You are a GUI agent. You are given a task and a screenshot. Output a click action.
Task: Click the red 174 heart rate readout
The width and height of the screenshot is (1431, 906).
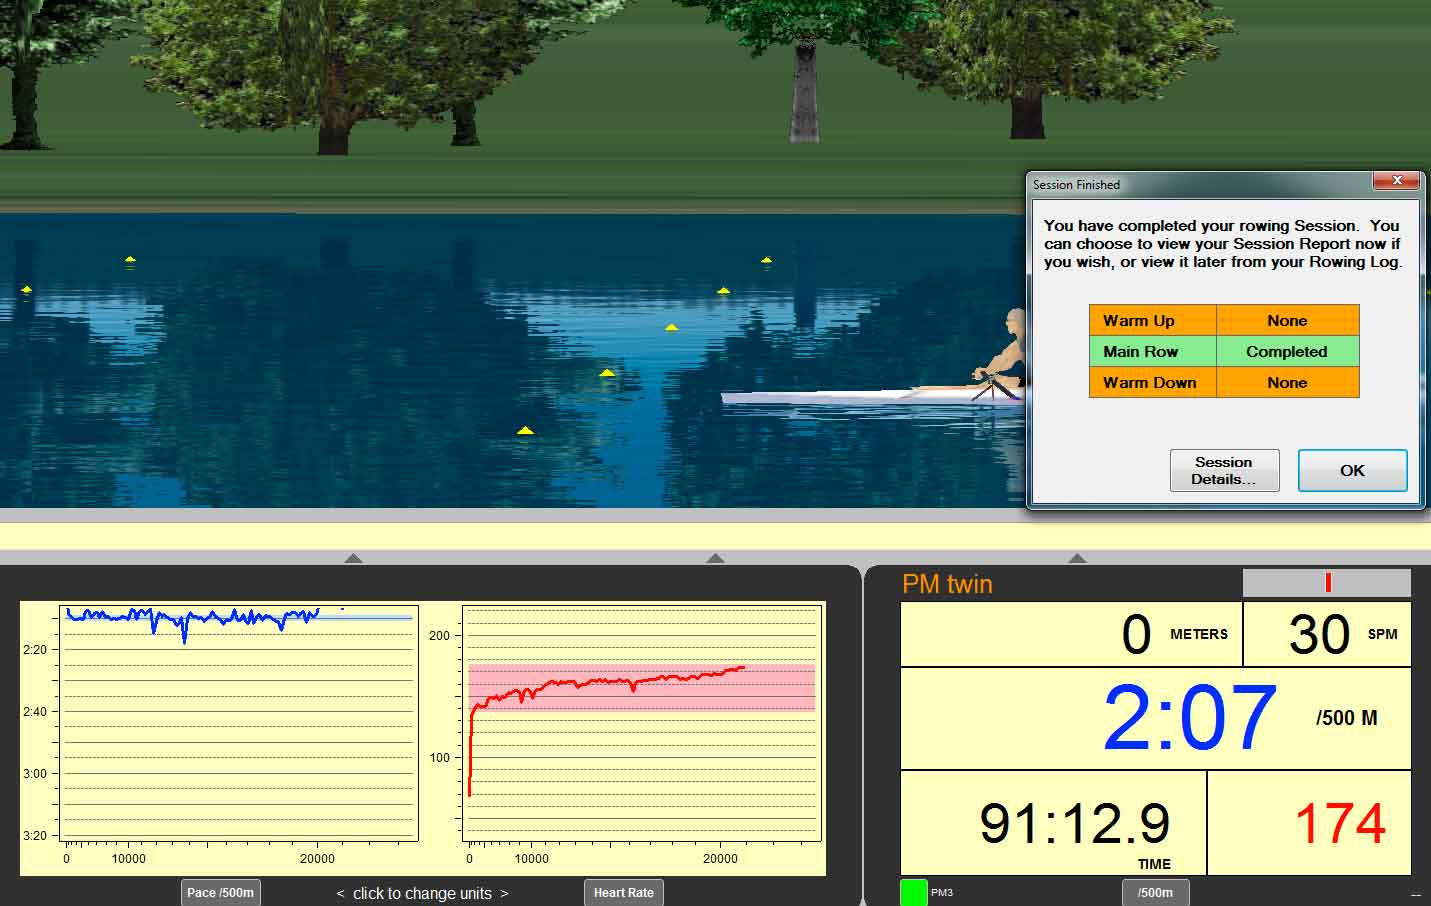click(x=1341, y=822)
